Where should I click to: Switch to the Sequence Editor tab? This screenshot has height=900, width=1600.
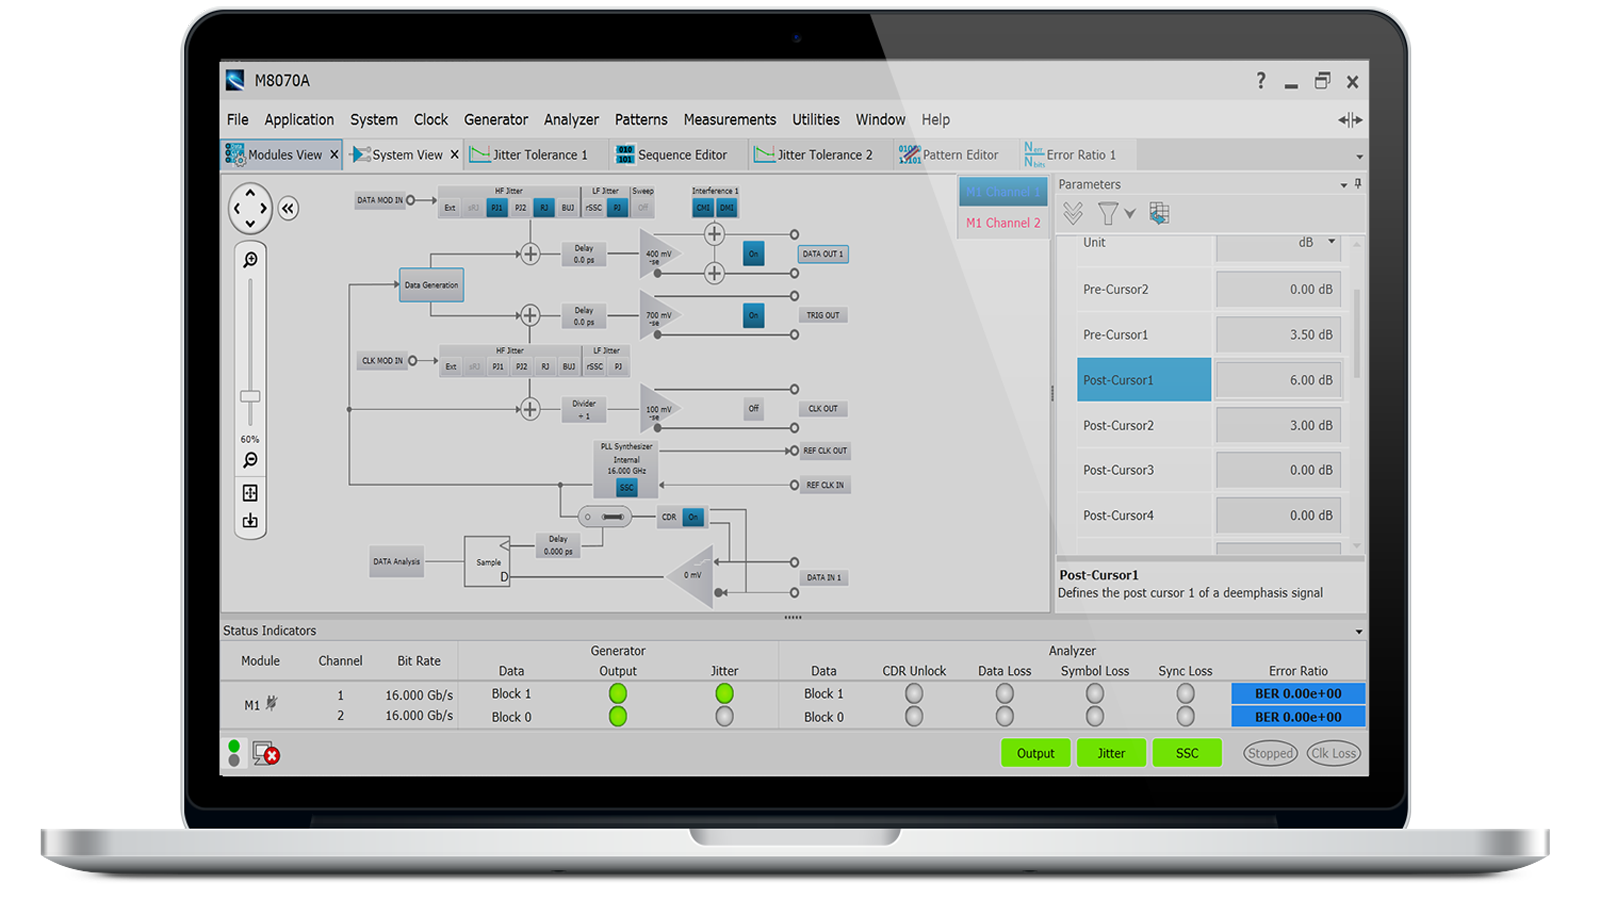681,155
